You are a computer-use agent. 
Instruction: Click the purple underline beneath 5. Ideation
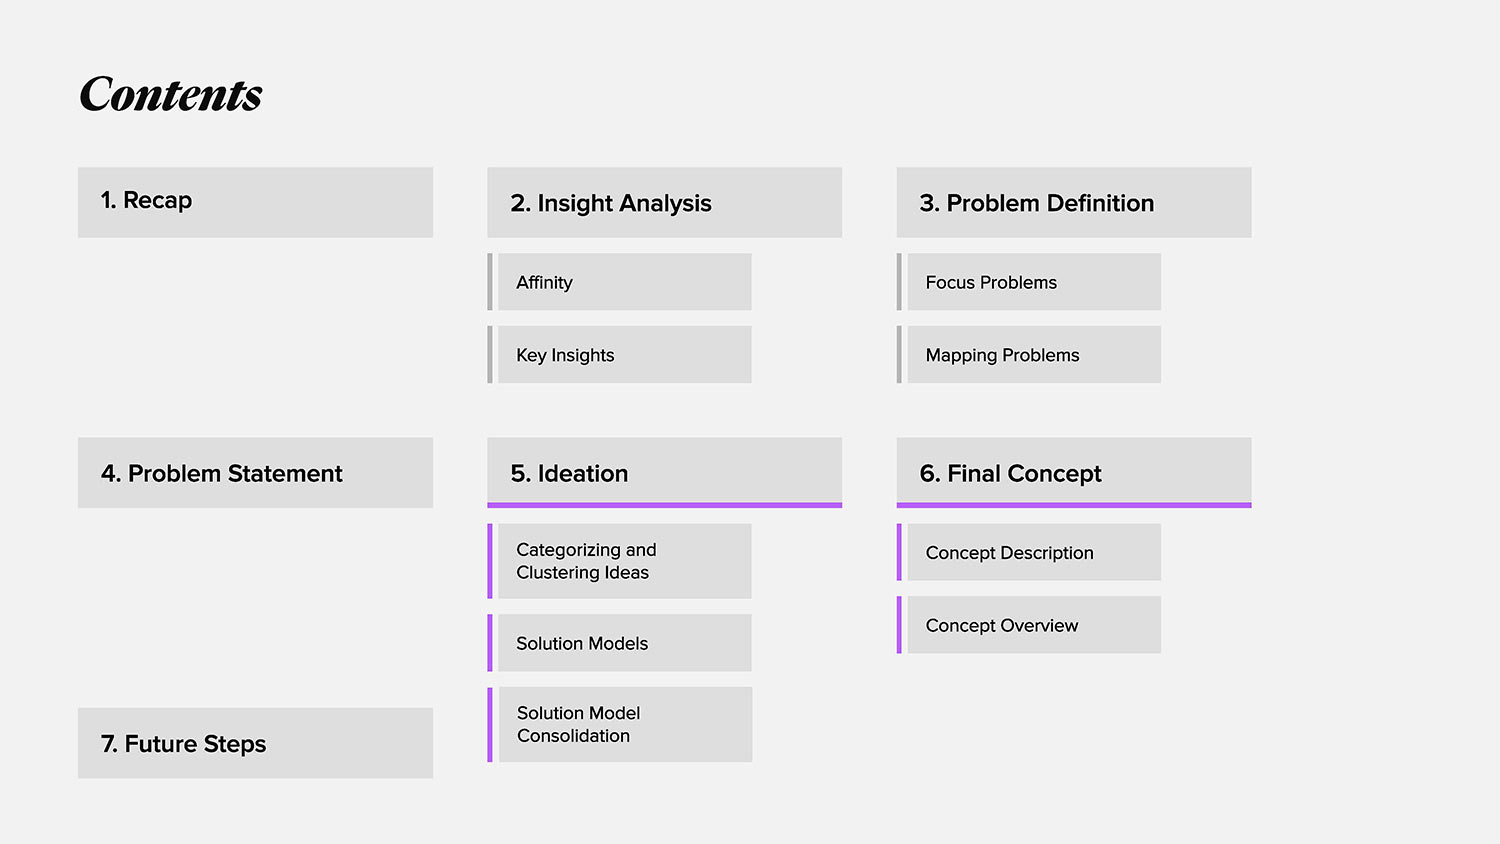tap(664, 505)
